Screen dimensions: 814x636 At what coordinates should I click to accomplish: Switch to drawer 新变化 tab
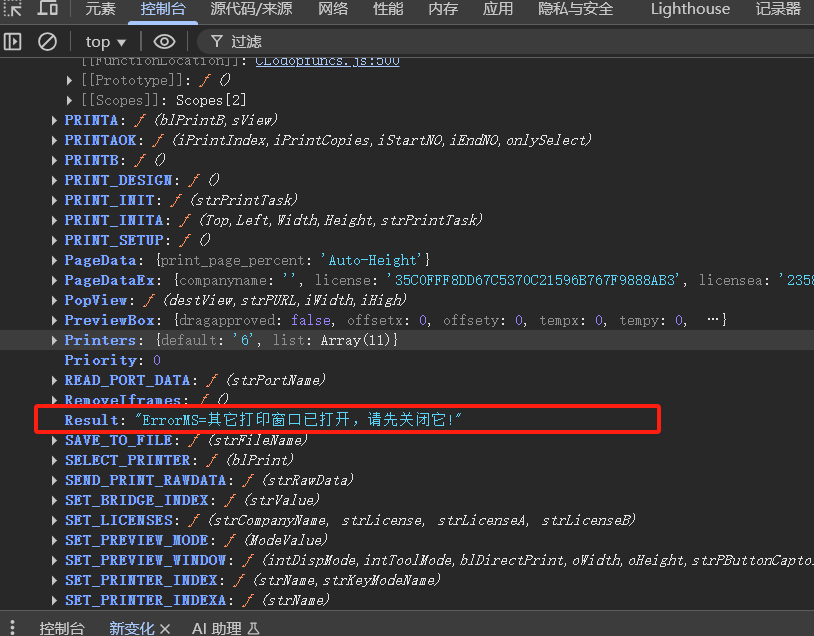[x=131, y=628]
